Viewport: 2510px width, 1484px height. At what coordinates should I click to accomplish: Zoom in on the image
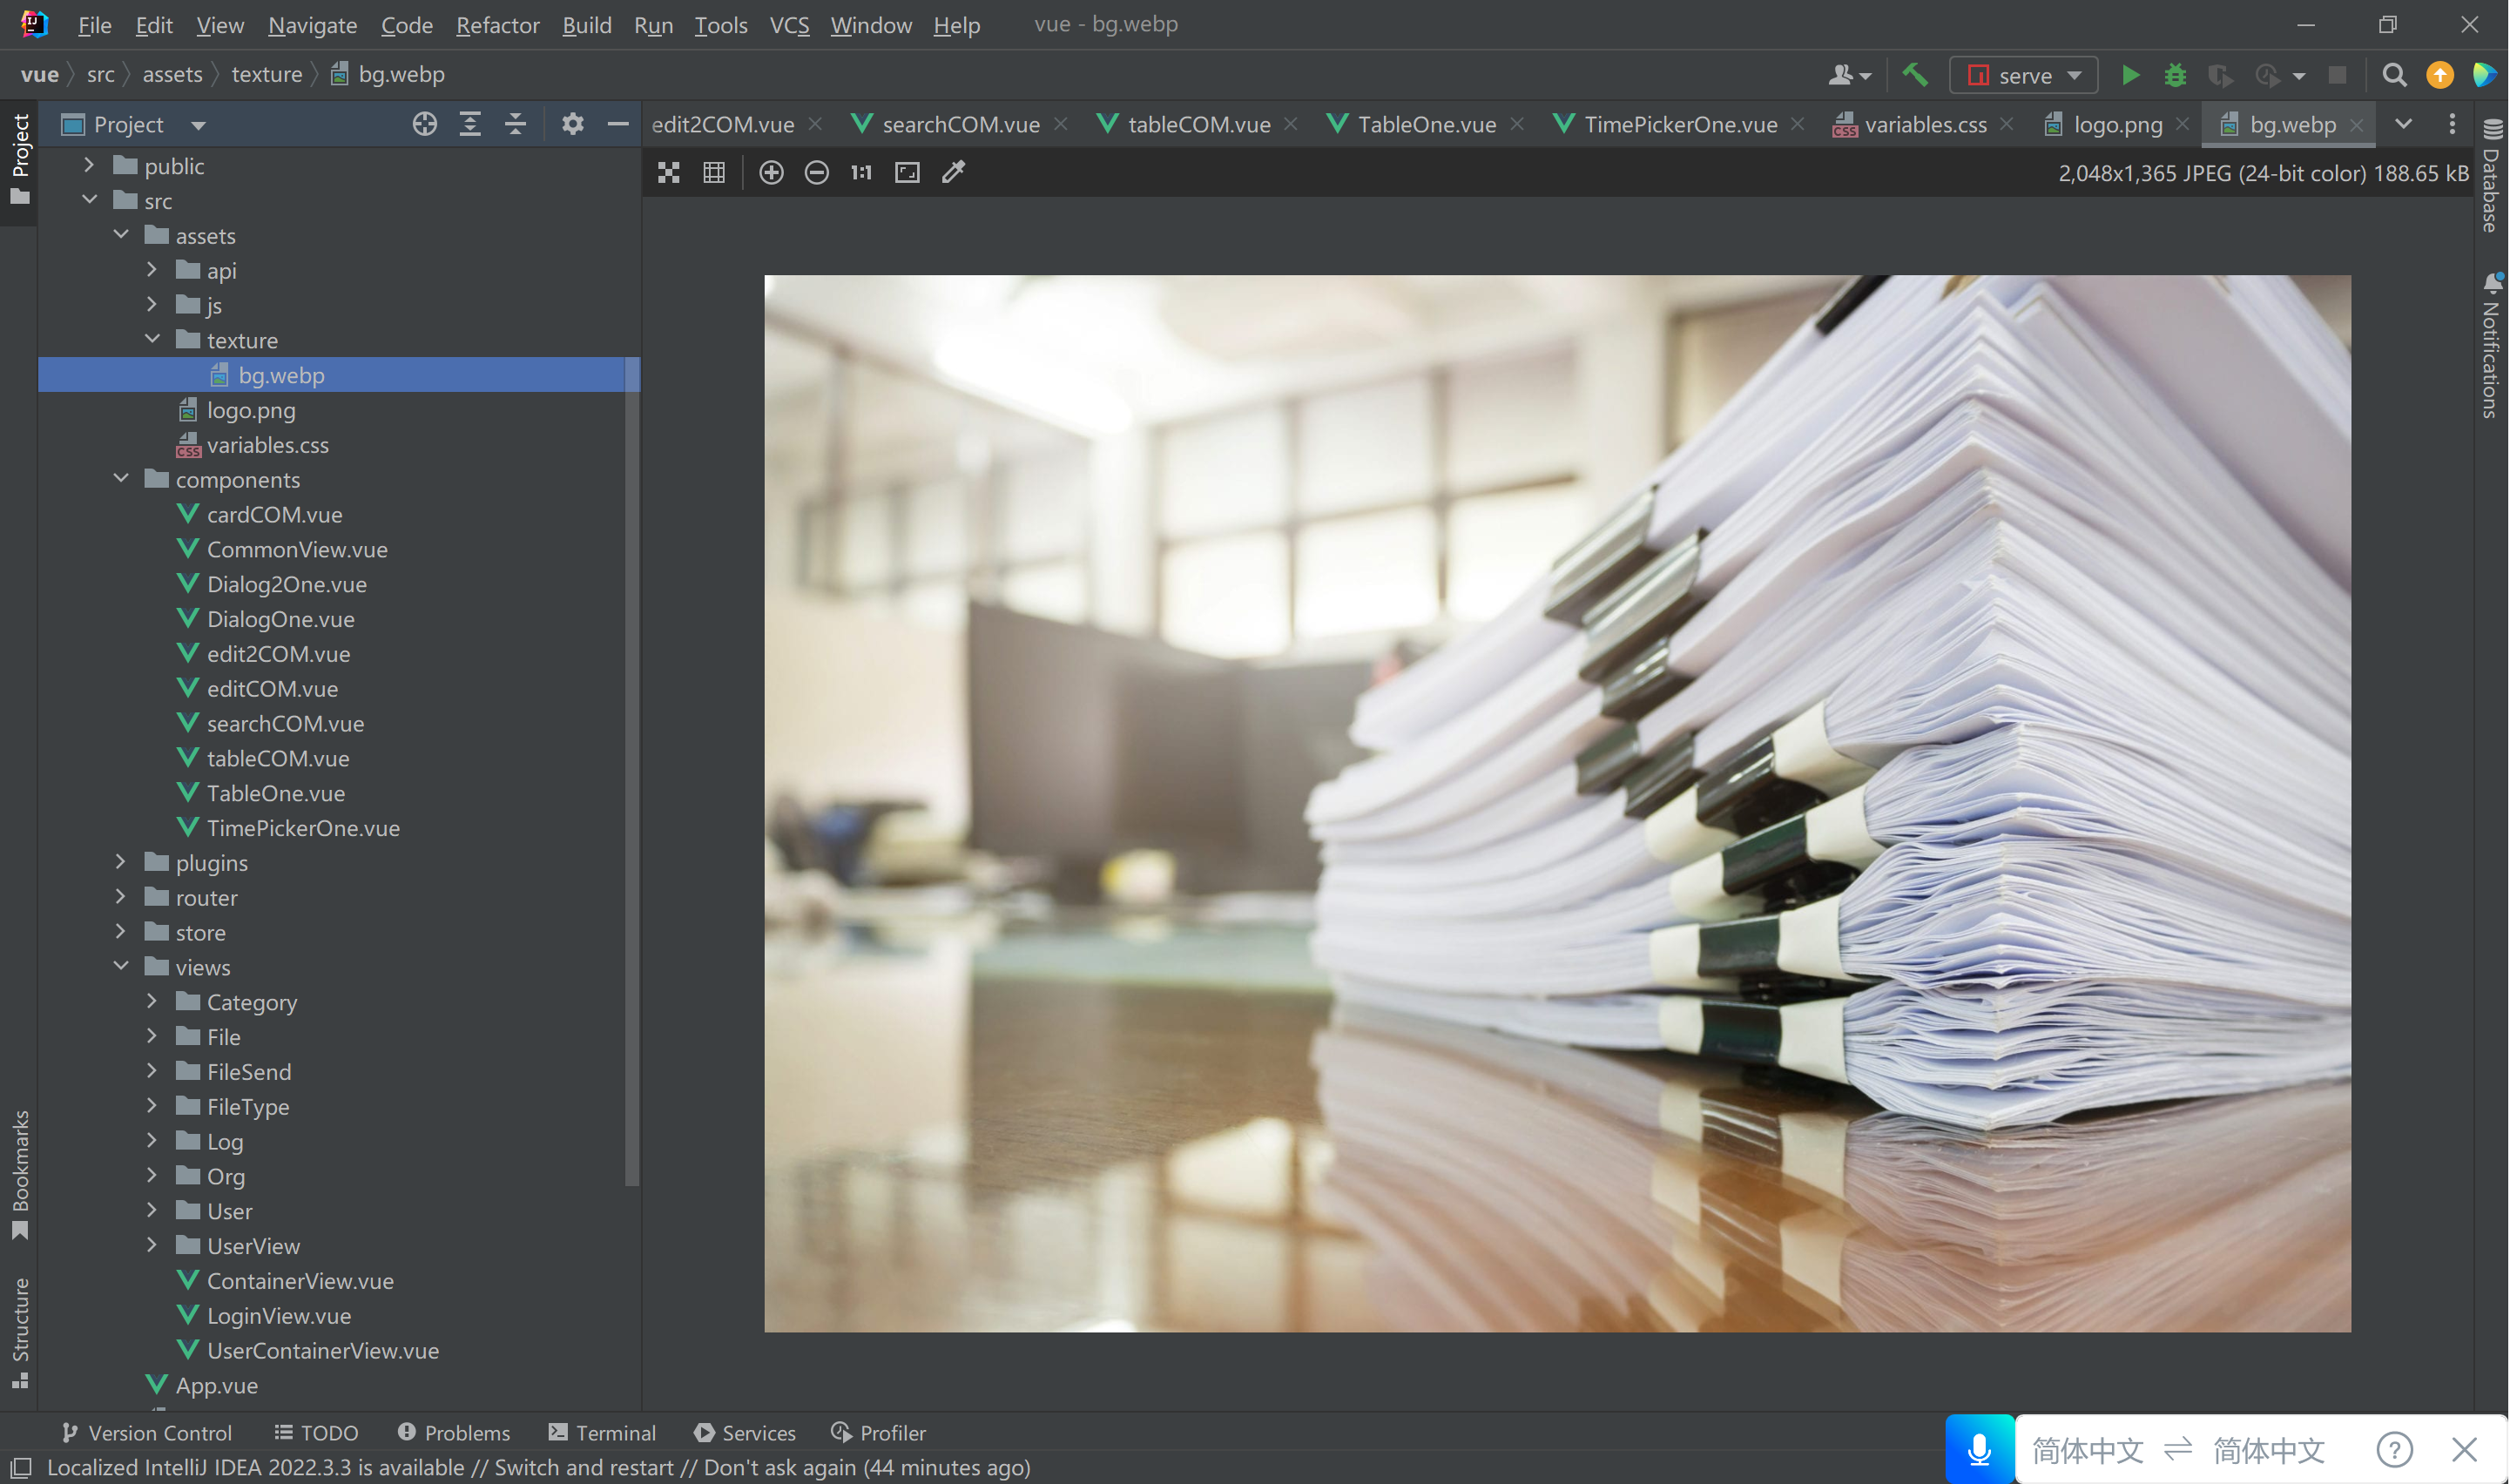pyautogui.click(x=771, y=173)
